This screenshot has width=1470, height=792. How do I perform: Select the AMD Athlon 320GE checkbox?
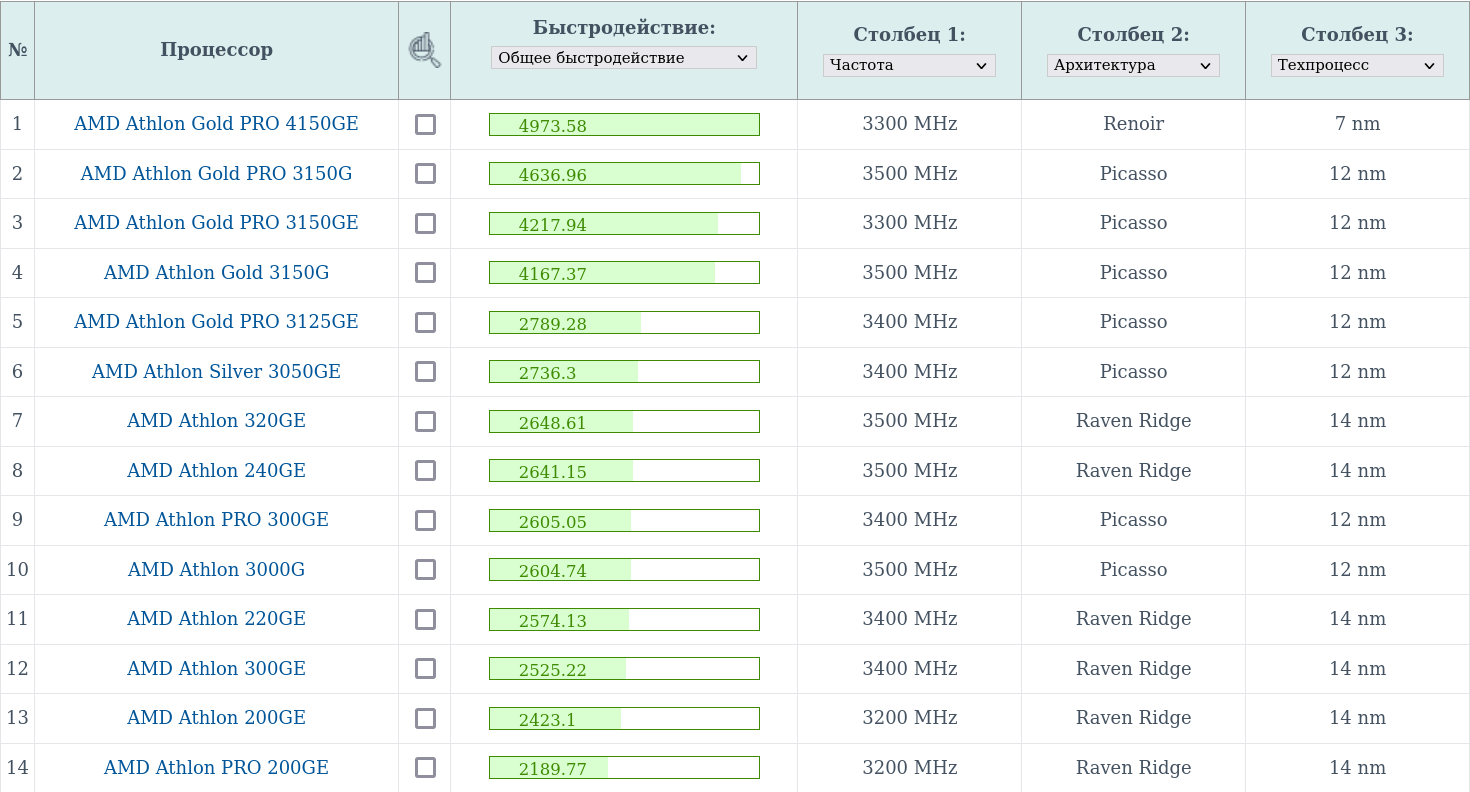click(x=425, y=421)
